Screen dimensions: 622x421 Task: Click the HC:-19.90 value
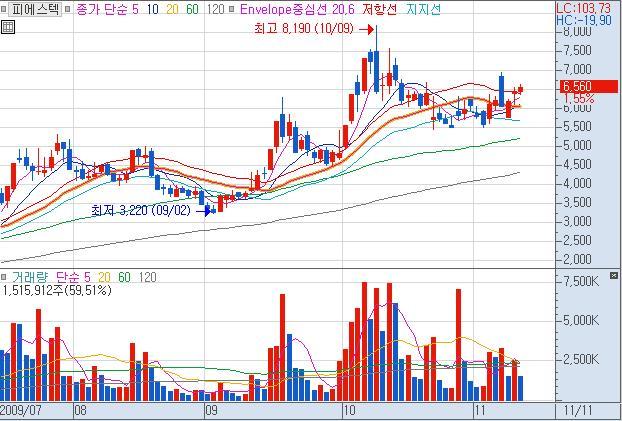584,20
